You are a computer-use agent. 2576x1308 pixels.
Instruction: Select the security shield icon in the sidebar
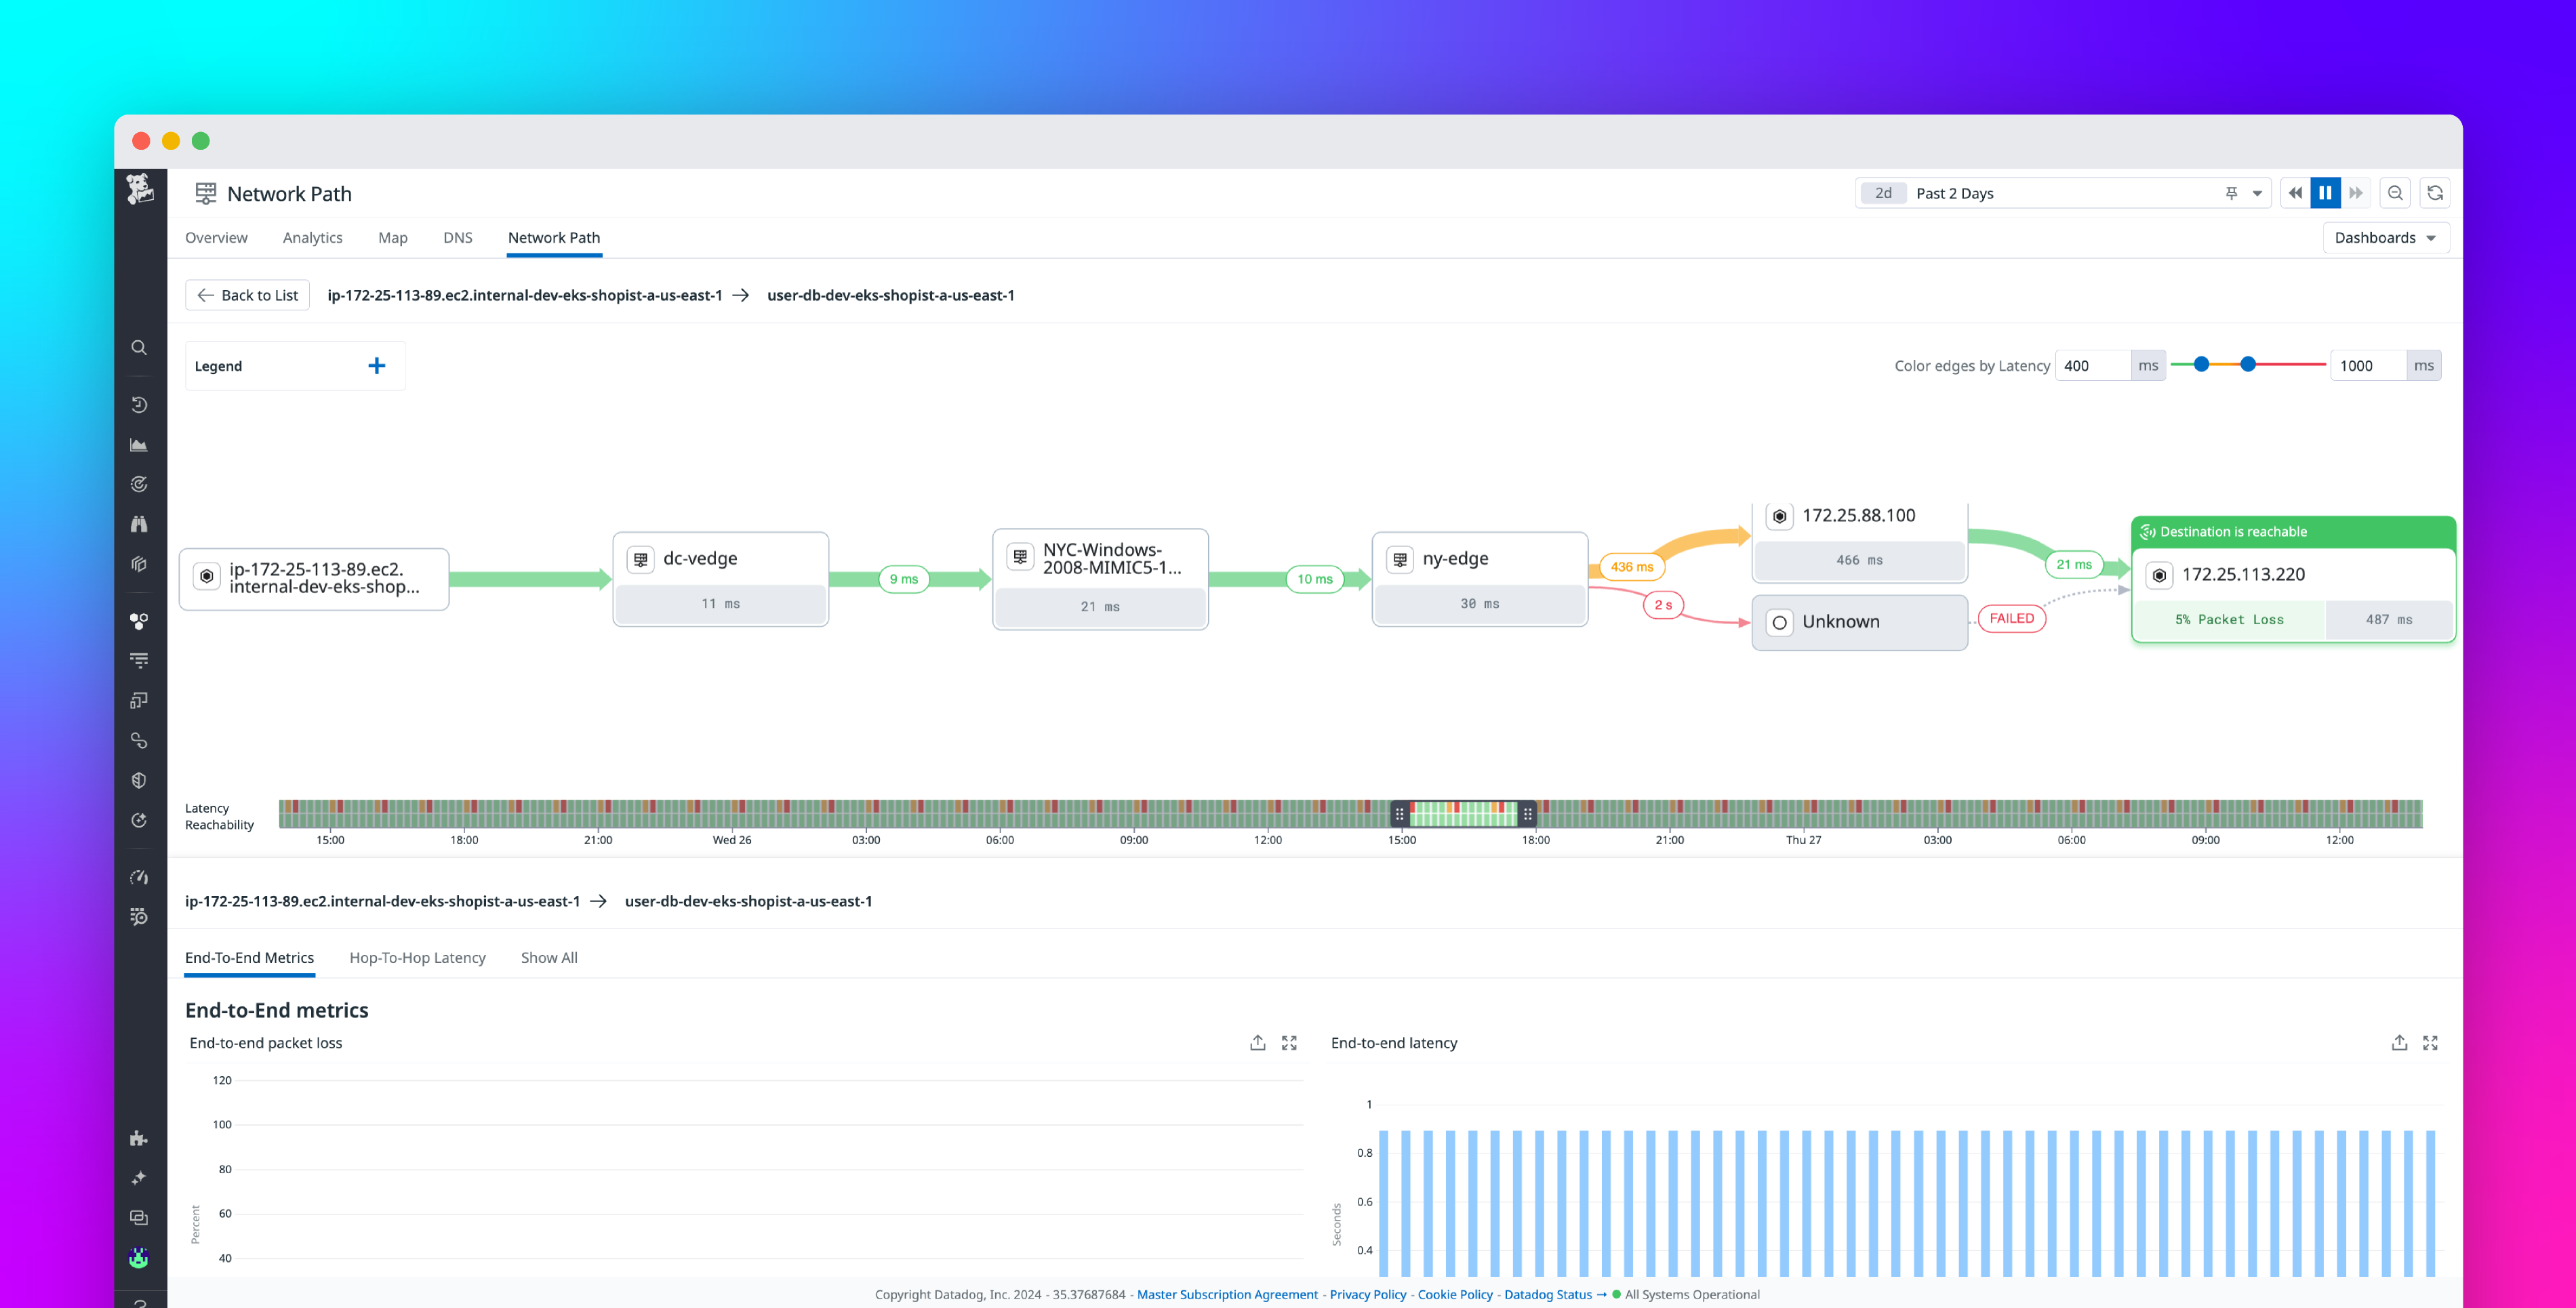(x=139, y=780)
